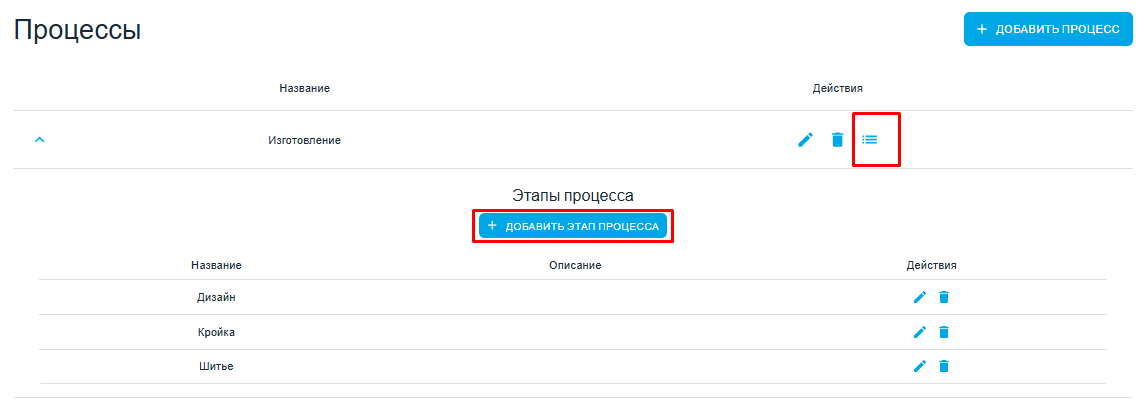Click the Название header in stages table
Image resolution: width=1141 pixels, height=412 pixels.
pos(216,265)
